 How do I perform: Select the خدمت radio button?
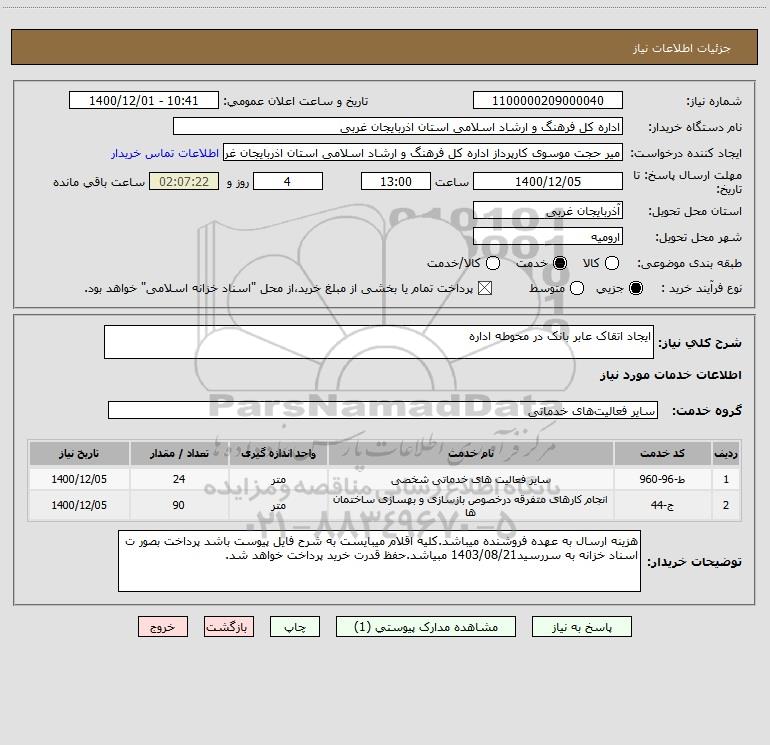tap(560, 263)
